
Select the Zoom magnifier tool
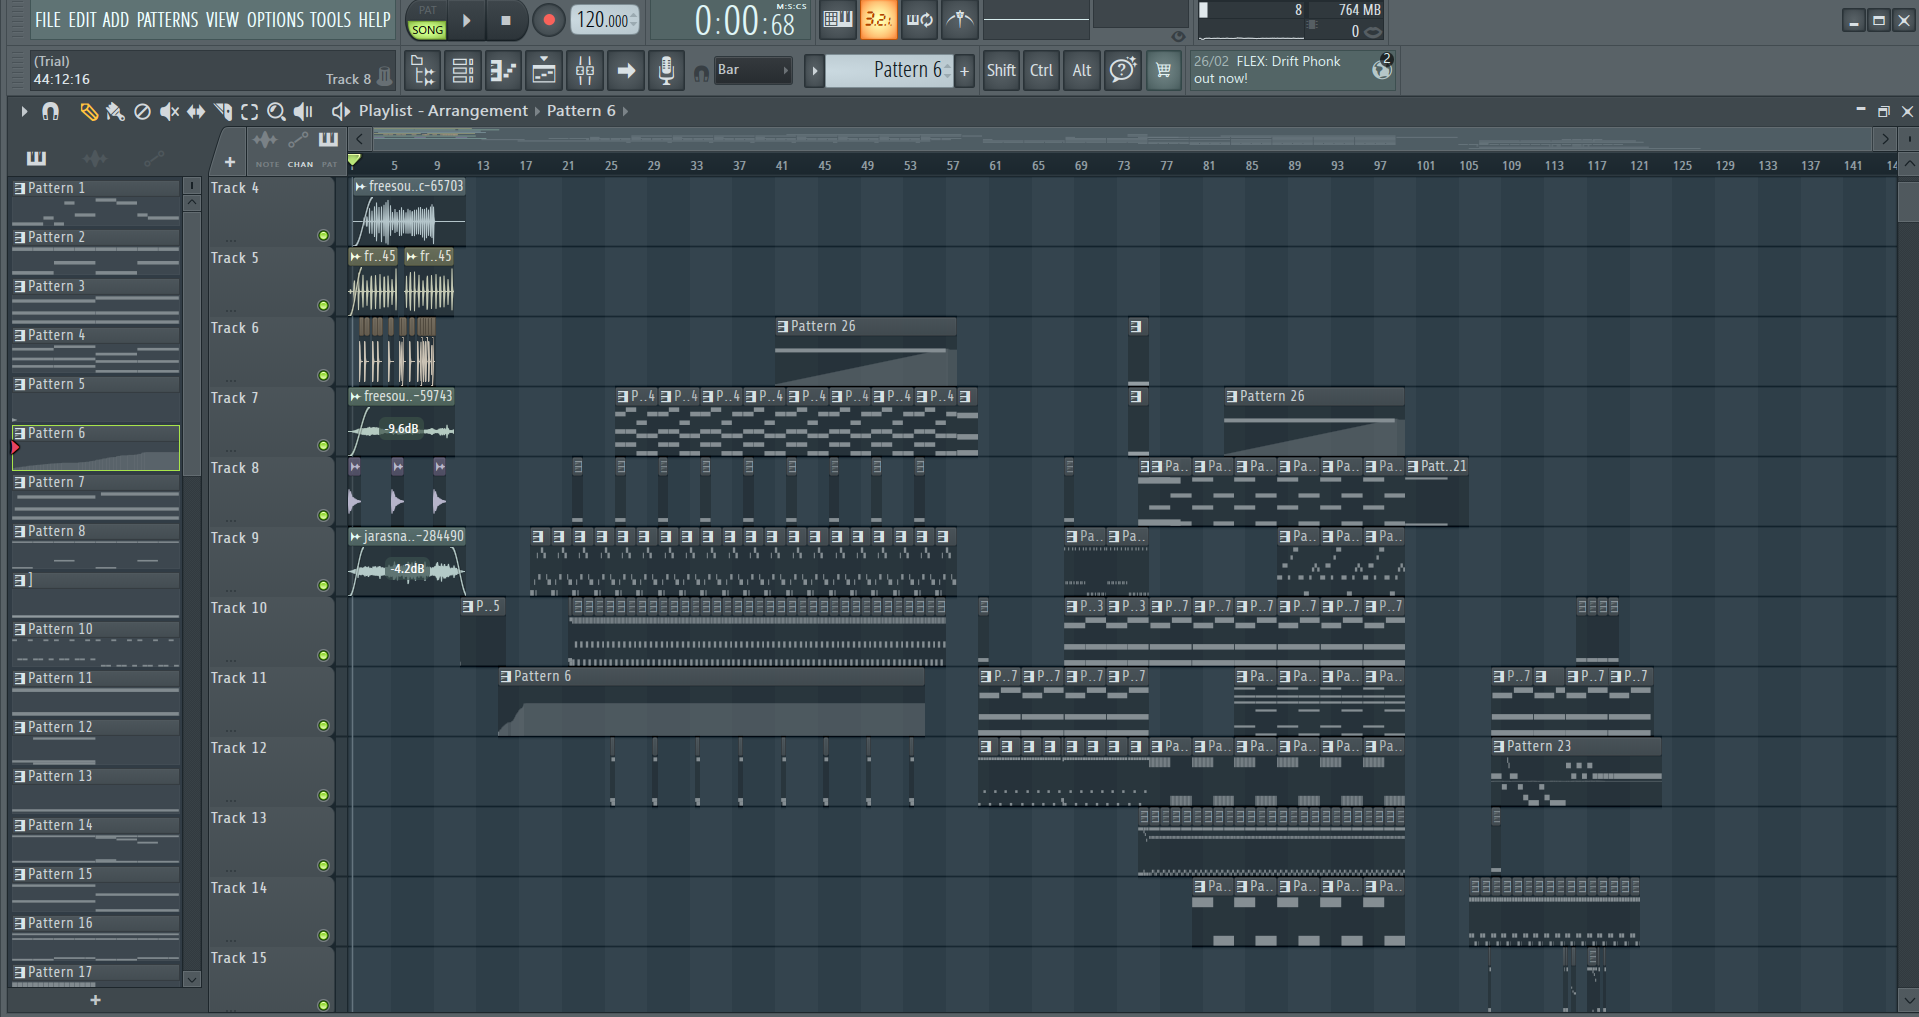(277, 111)
